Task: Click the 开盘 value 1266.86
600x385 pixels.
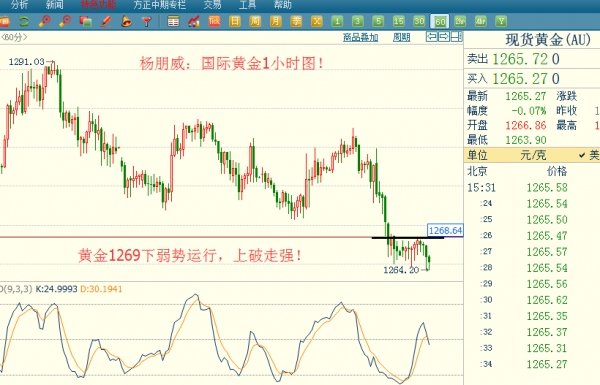Action: click(x=526, y=126)
